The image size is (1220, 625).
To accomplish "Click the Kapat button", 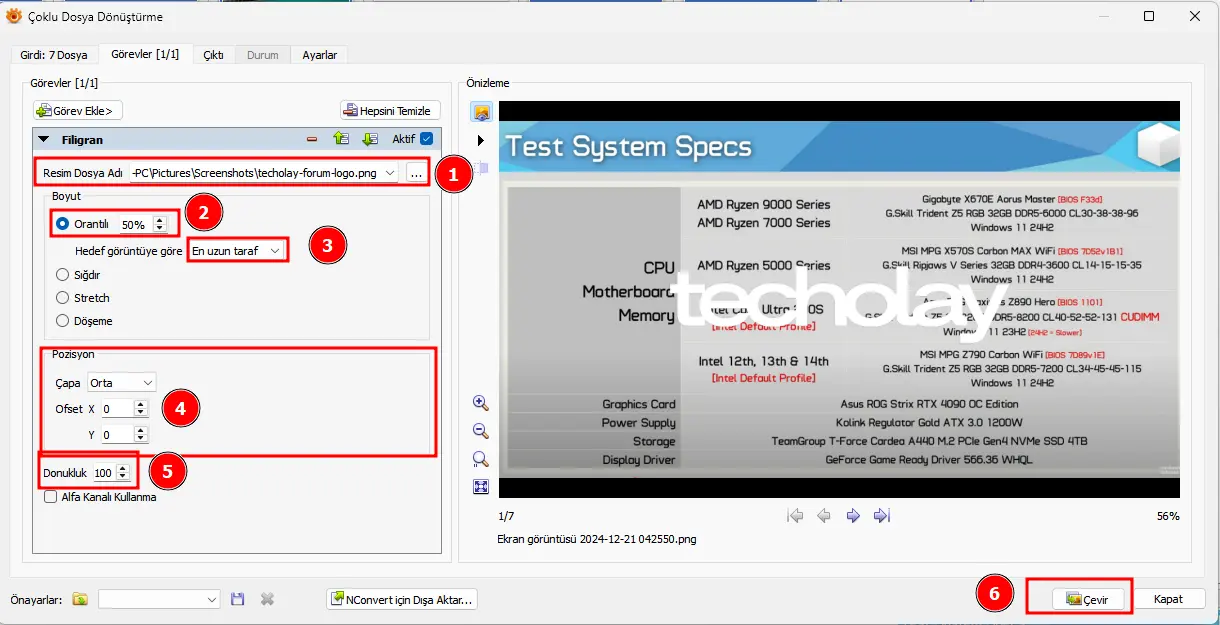I will (1169, 599).
